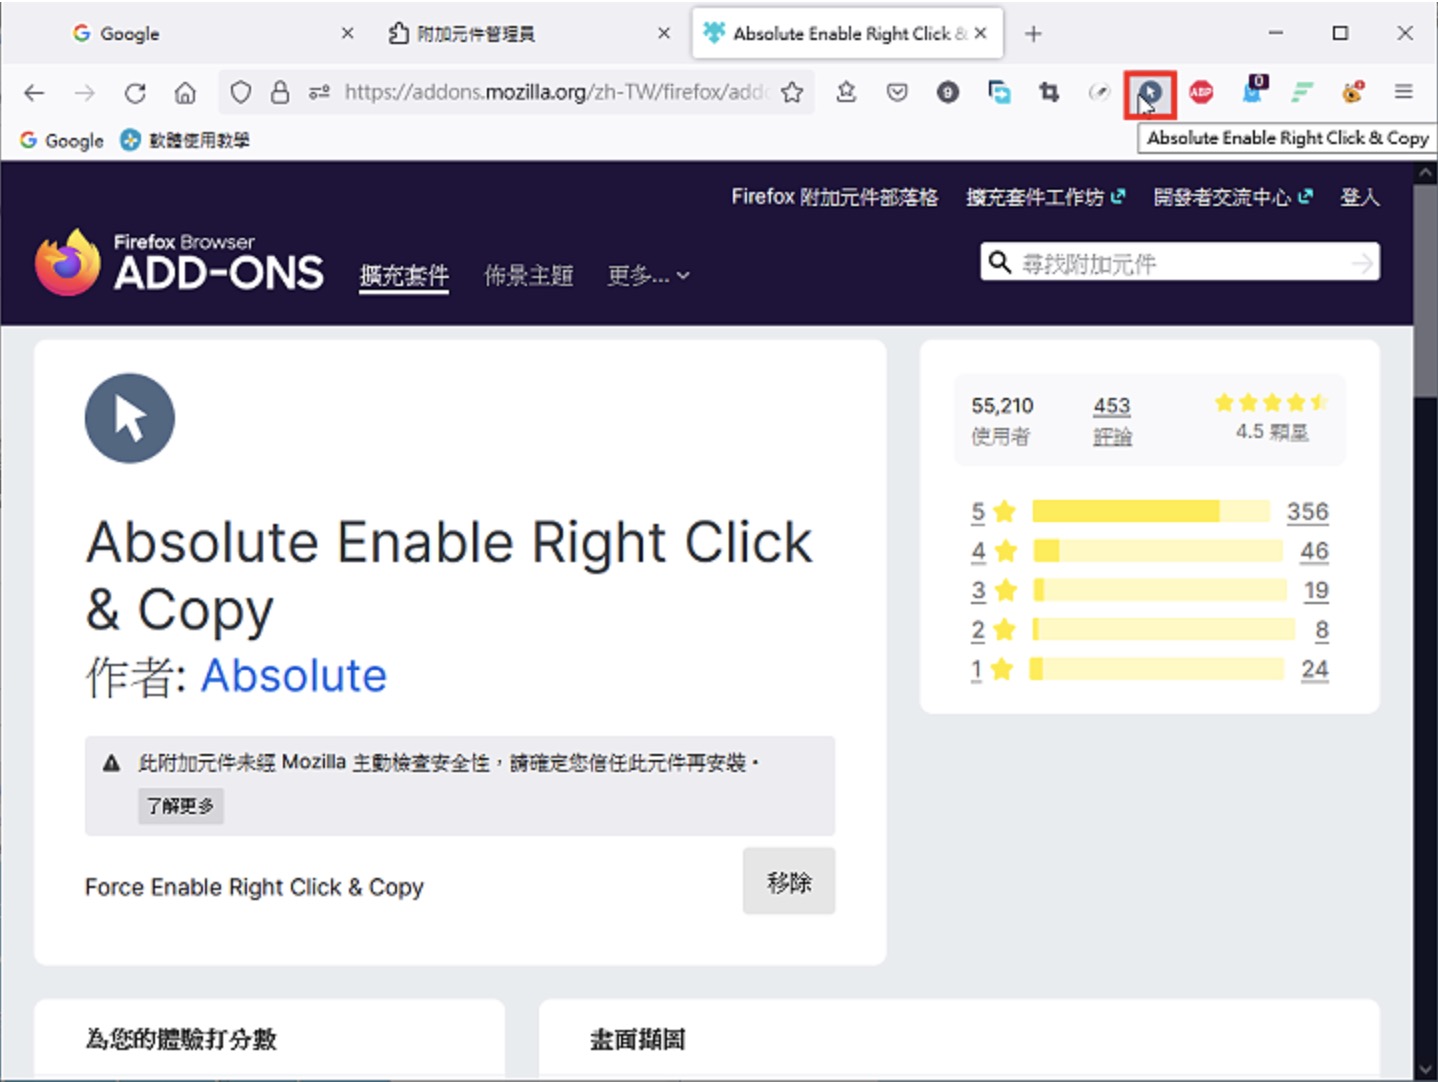Close the Absolute Enable Right Click tab

[981, 33]
